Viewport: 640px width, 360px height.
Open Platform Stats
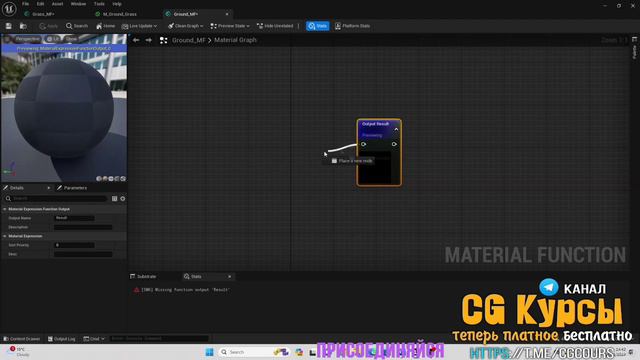[x=352, y=26]
